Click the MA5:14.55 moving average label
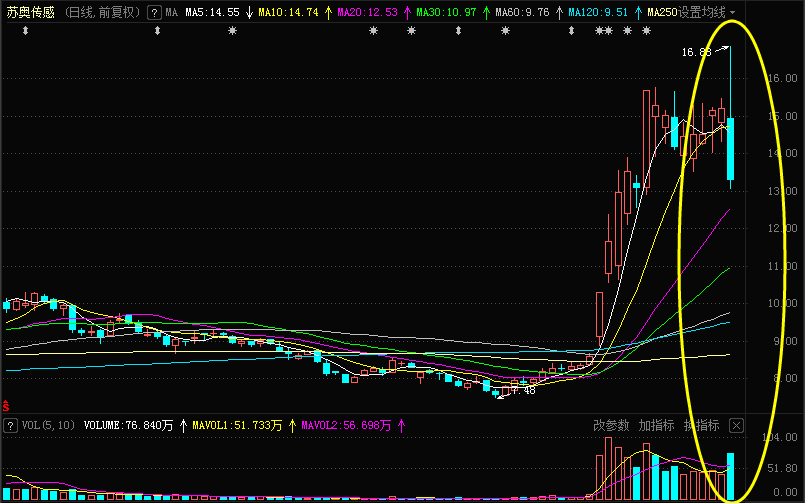The width and height of the screenshot is (805, 503). (211, 13)
